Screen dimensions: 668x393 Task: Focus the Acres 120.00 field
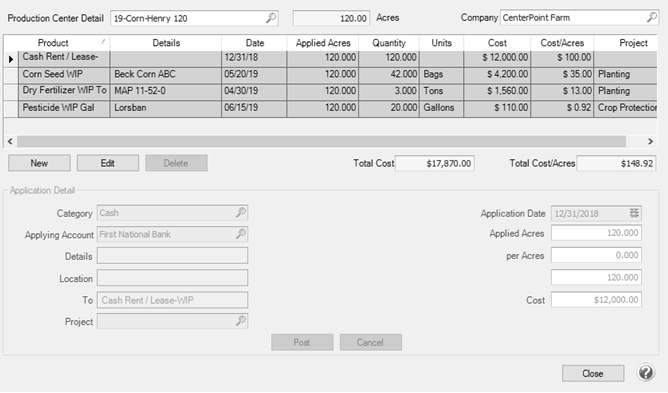pyautogui.click(x=331, y=18)
